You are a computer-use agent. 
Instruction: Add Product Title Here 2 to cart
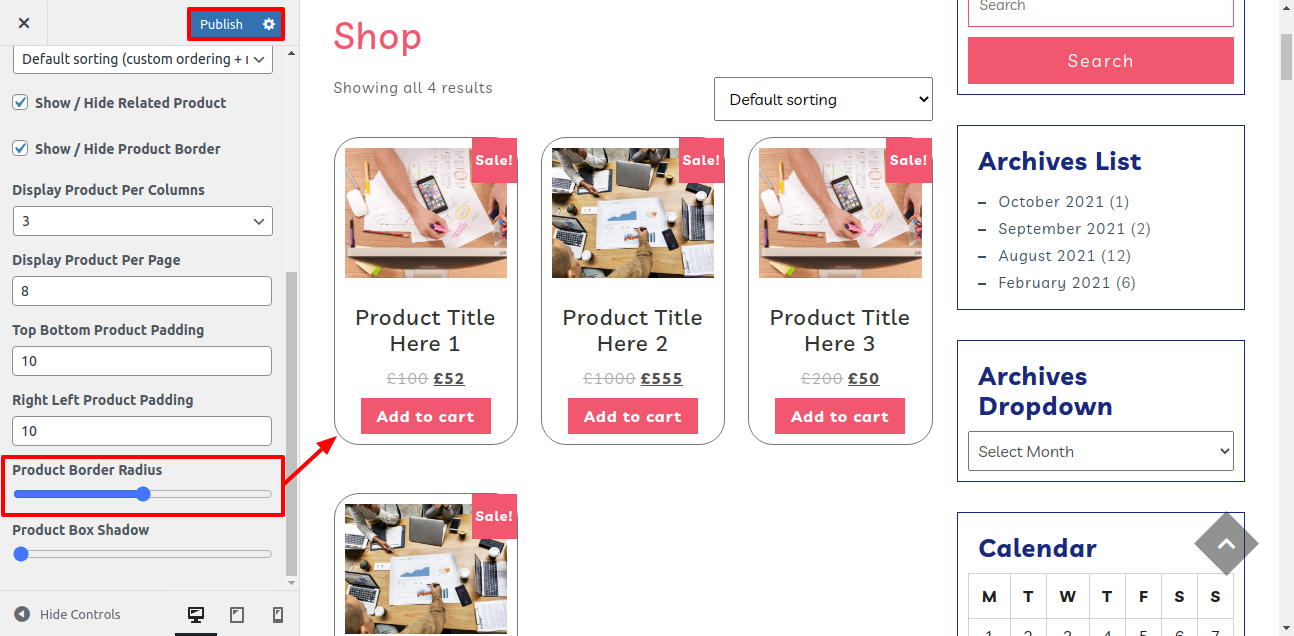(633, 416)
